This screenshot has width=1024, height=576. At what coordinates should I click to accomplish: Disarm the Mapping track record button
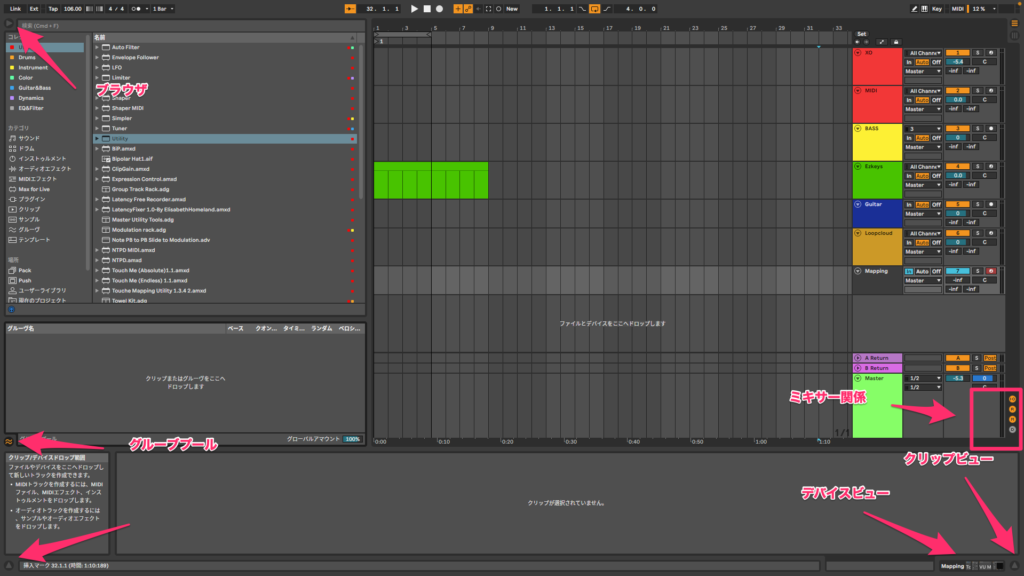point(990,271)
